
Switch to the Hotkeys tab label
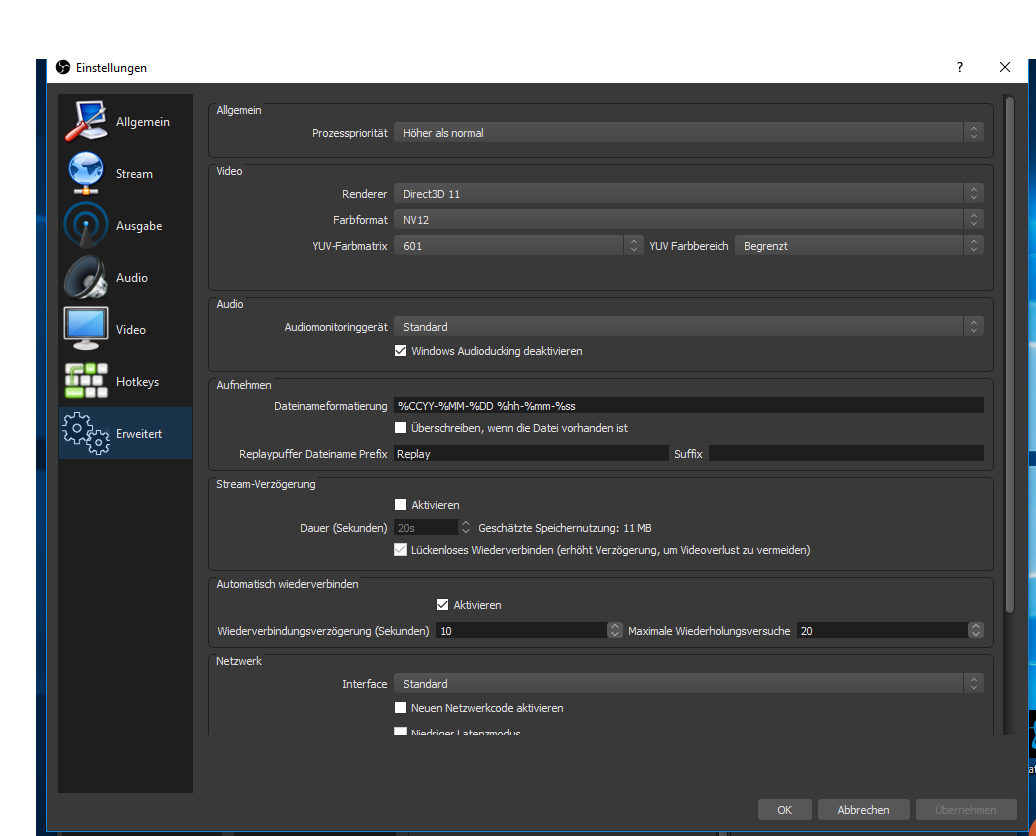tap(137, 382)
